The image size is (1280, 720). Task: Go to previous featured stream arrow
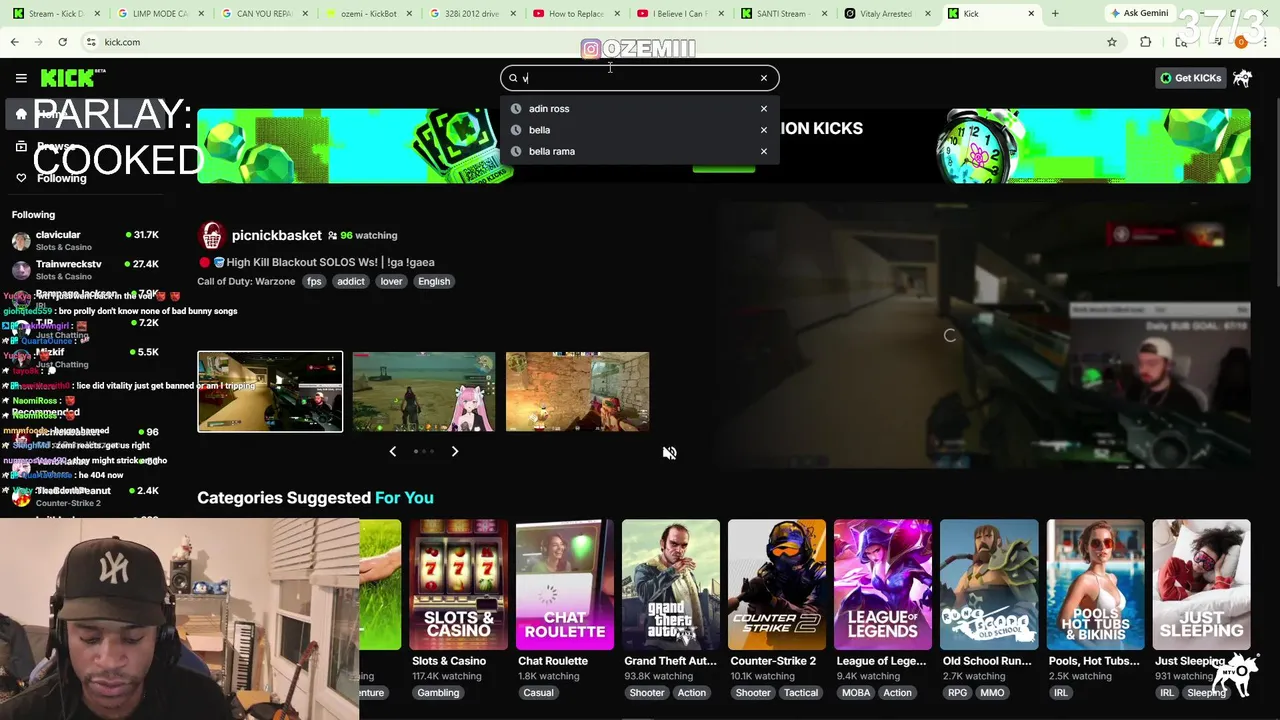click(x=393, y=451)
